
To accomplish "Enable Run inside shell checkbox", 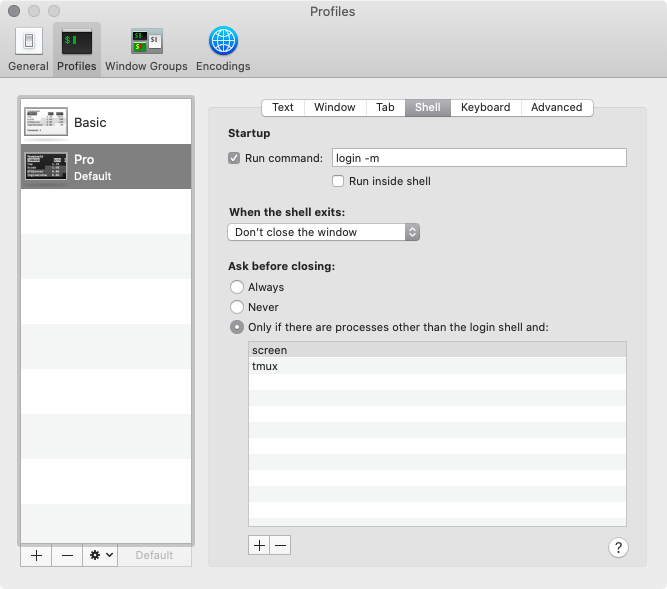I will (x=339, y=181).
